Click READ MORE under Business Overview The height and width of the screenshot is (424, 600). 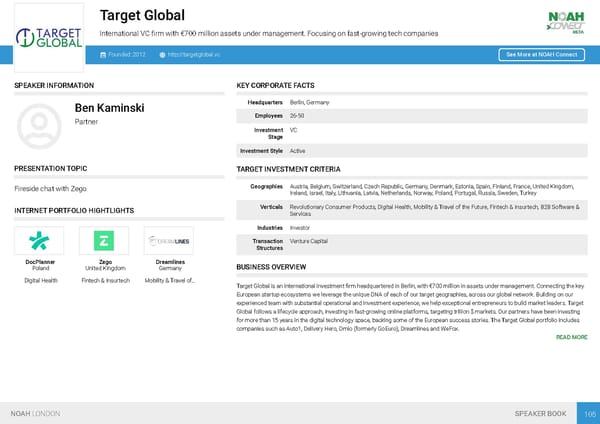click(x=571, y=337)
